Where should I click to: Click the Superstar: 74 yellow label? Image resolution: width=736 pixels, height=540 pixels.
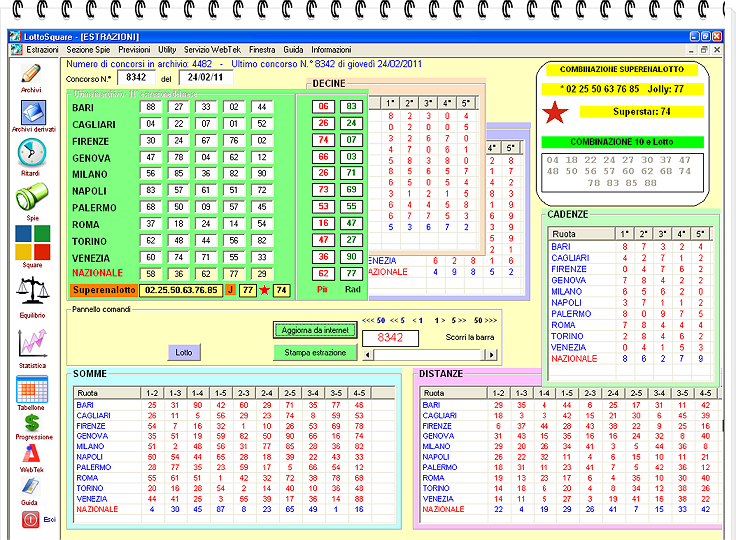[642, 112]
